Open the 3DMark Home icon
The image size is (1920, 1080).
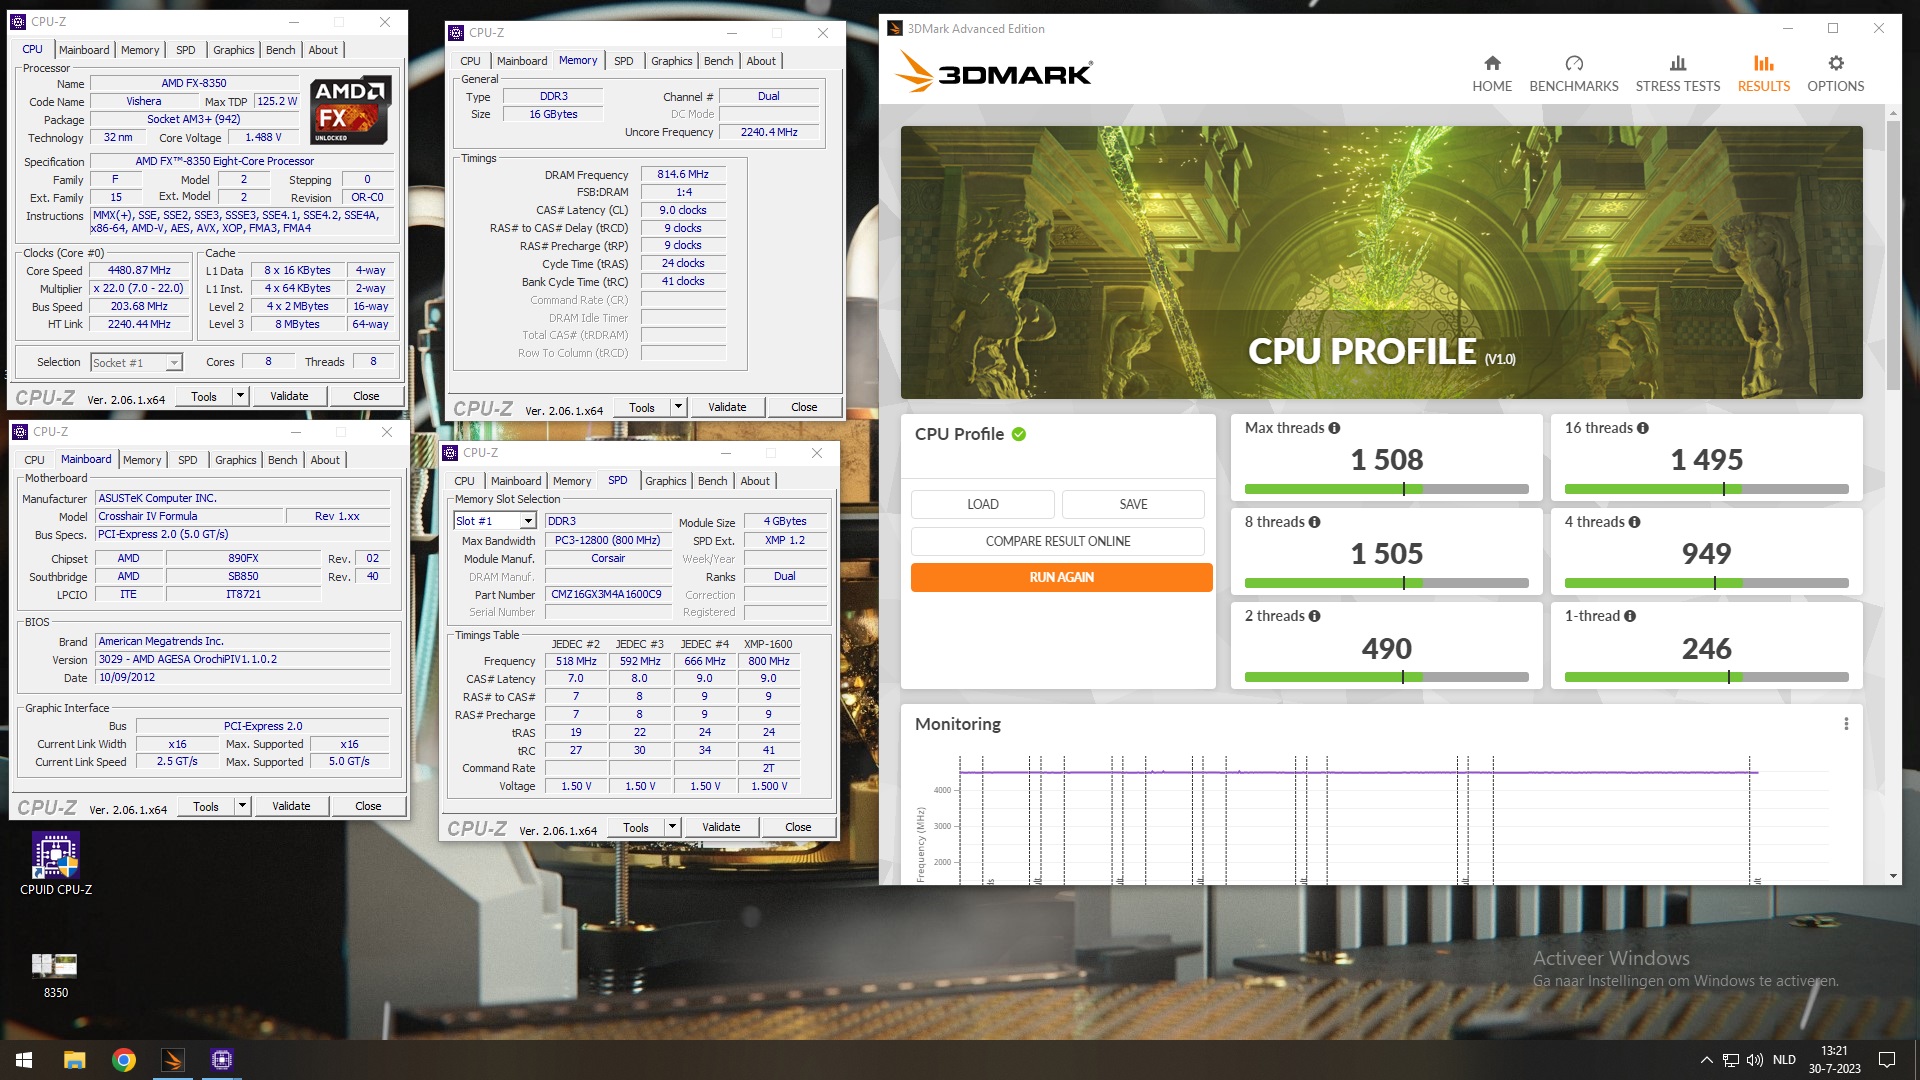coord(1492,63)
